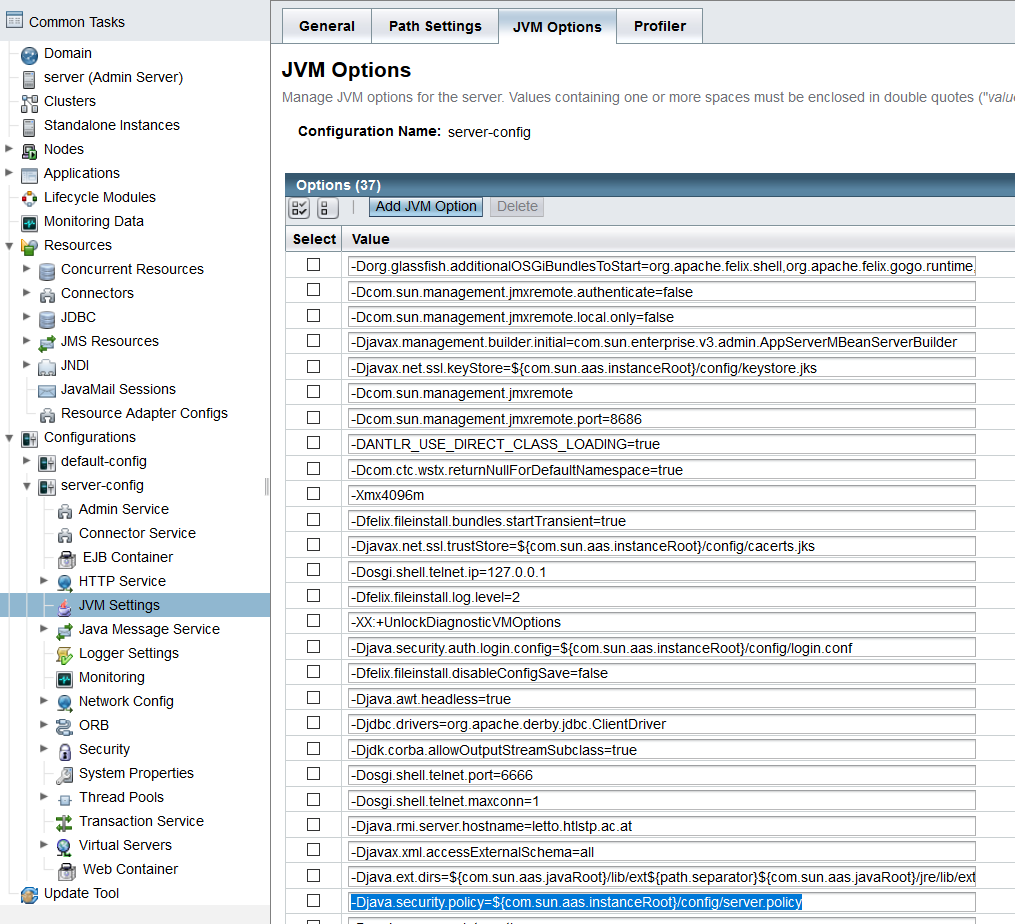Open System Properties in the tree

[136, 773]
